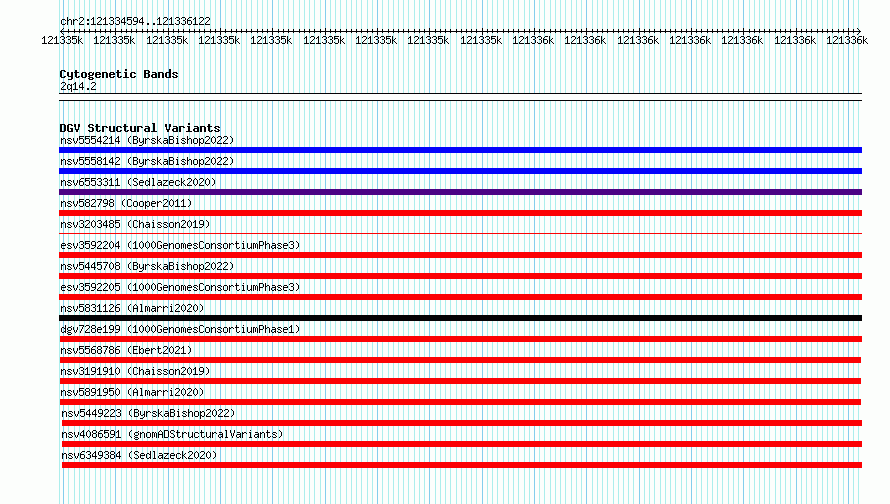Click the nsv5554214 (ByrskaBishop2022) label
The width and height of the screenshot is (890, 504).
pyautogui.click(x=147, y=140)
